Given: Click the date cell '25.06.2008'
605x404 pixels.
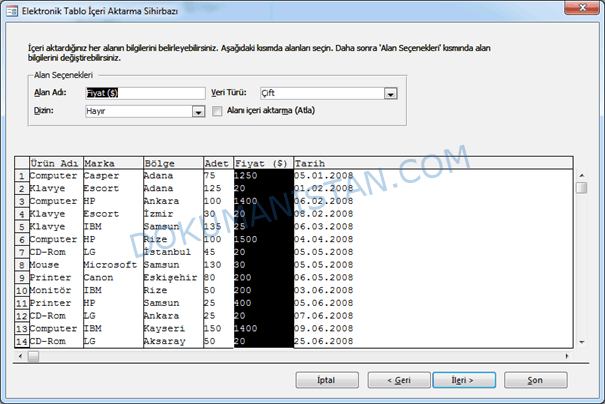Looking at the screenshot, I should [324, 341].
